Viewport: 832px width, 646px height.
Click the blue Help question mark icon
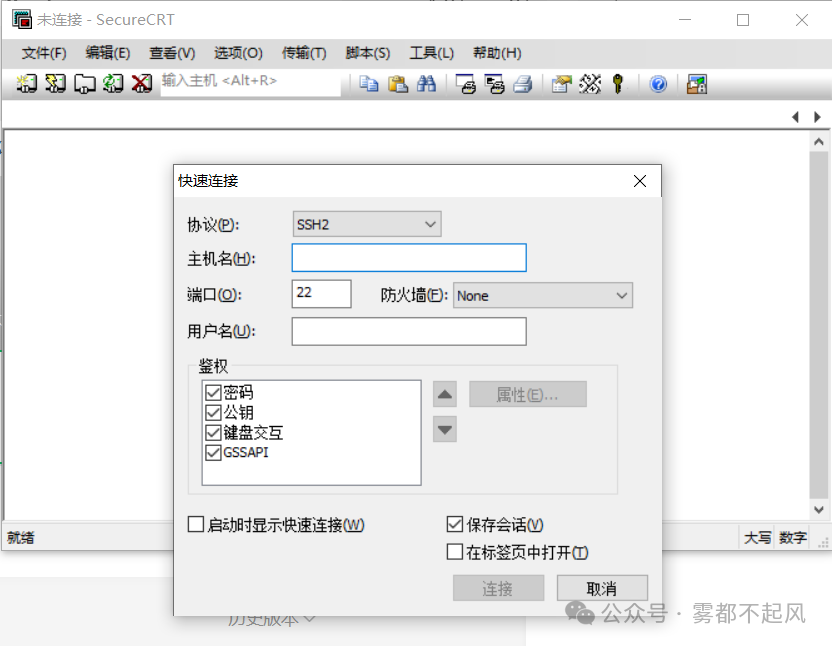coord(658,84)
